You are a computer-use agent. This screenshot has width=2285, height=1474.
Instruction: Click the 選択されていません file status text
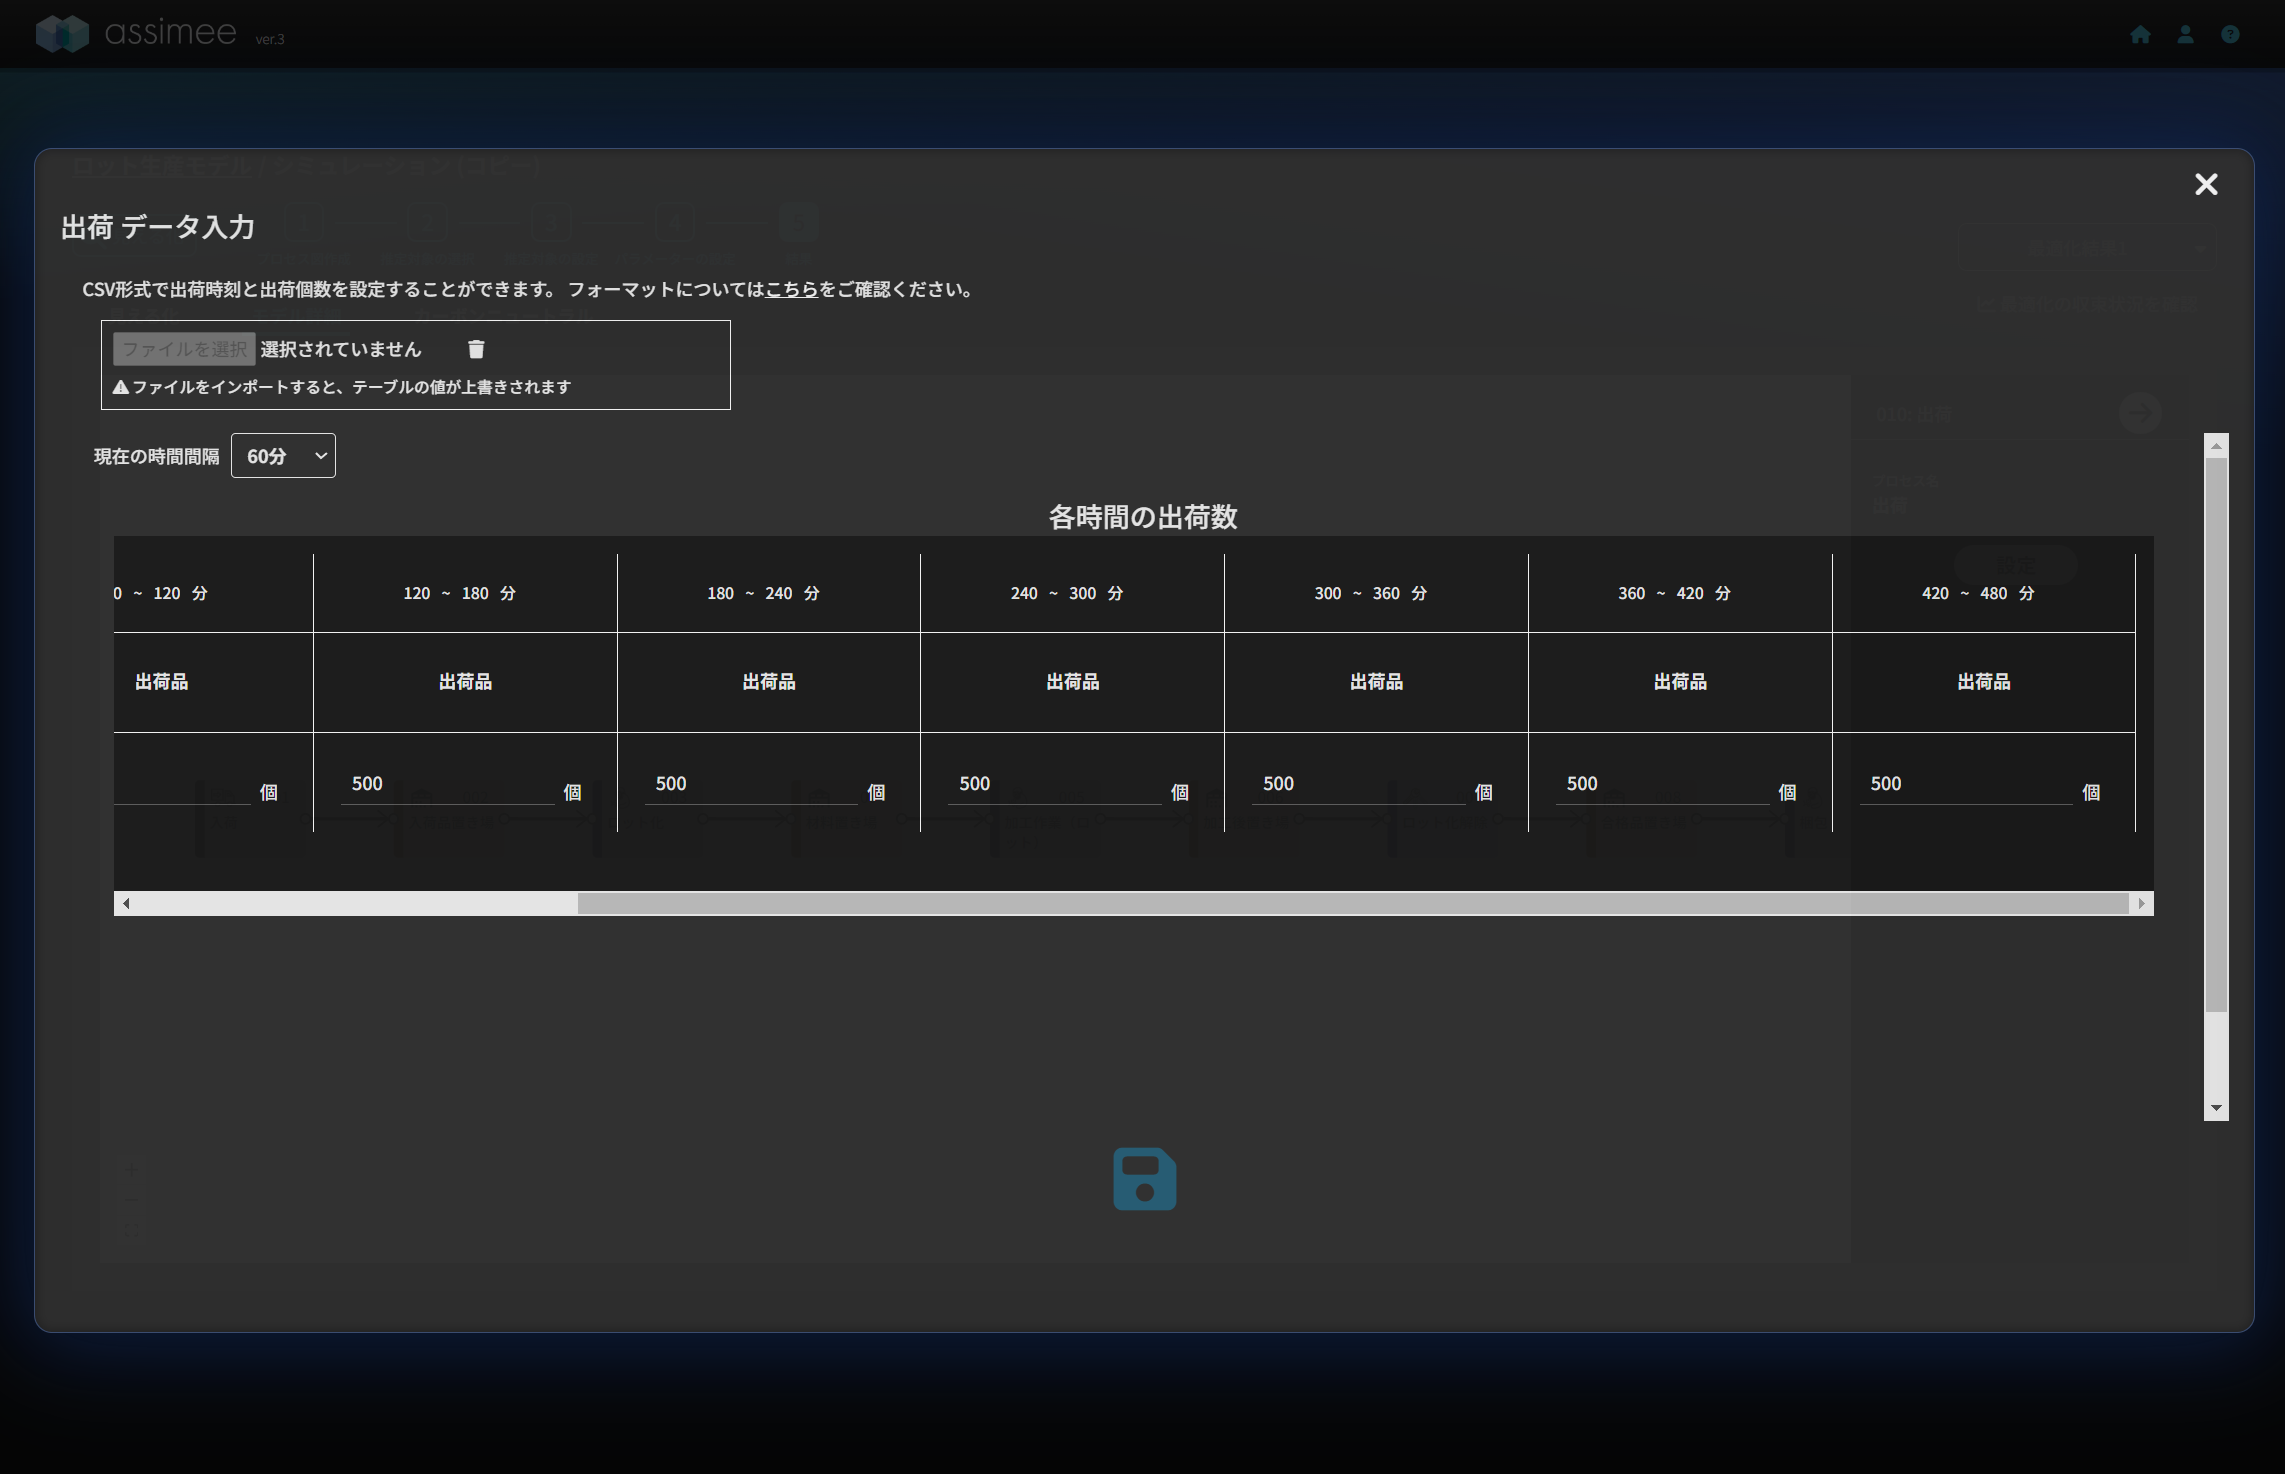point(341,349)
